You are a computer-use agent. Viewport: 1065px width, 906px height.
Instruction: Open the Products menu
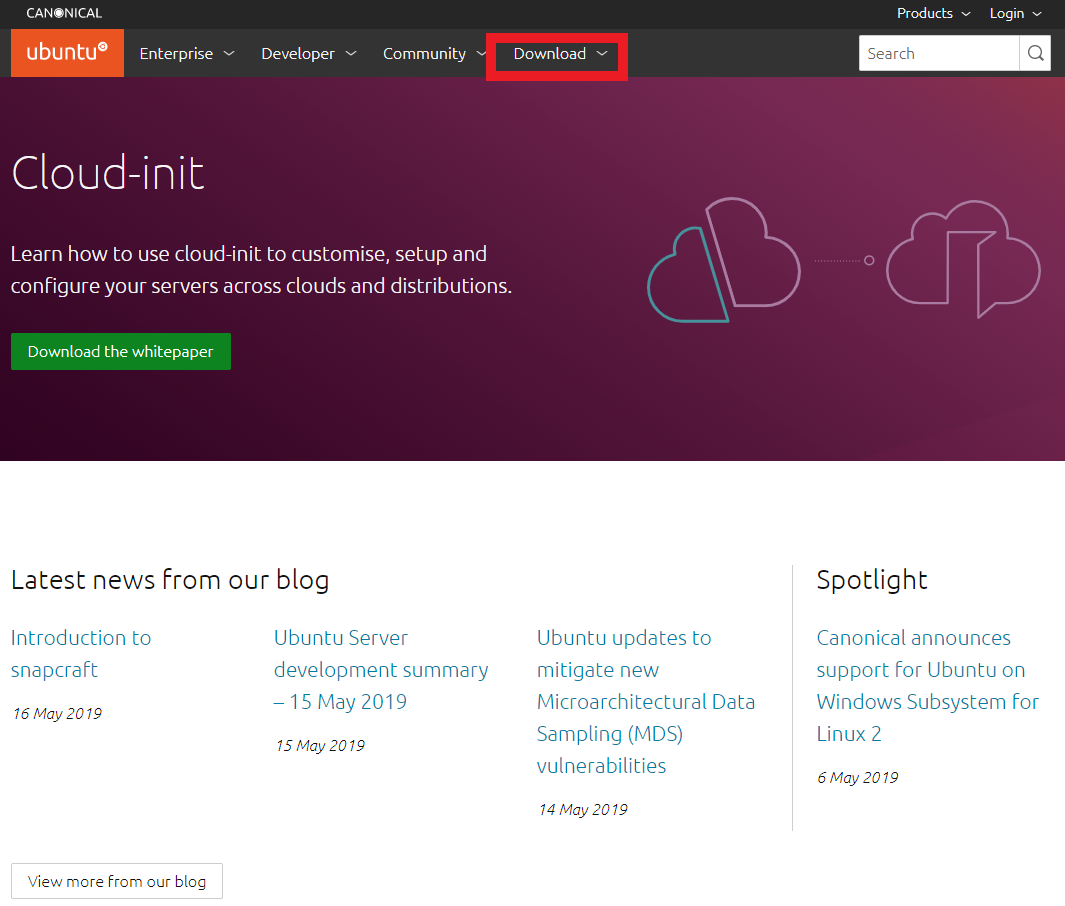[933, 13]
